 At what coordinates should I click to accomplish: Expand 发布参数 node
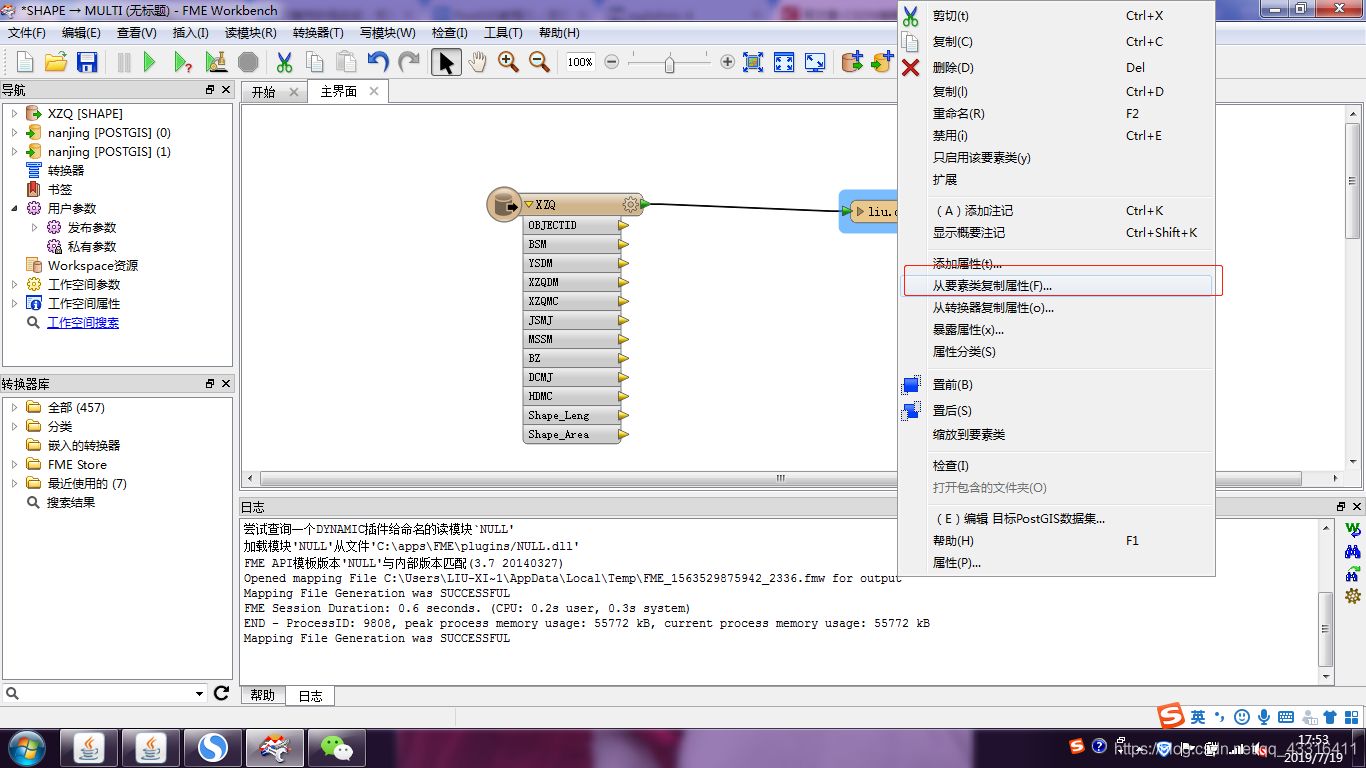[34, 228]
